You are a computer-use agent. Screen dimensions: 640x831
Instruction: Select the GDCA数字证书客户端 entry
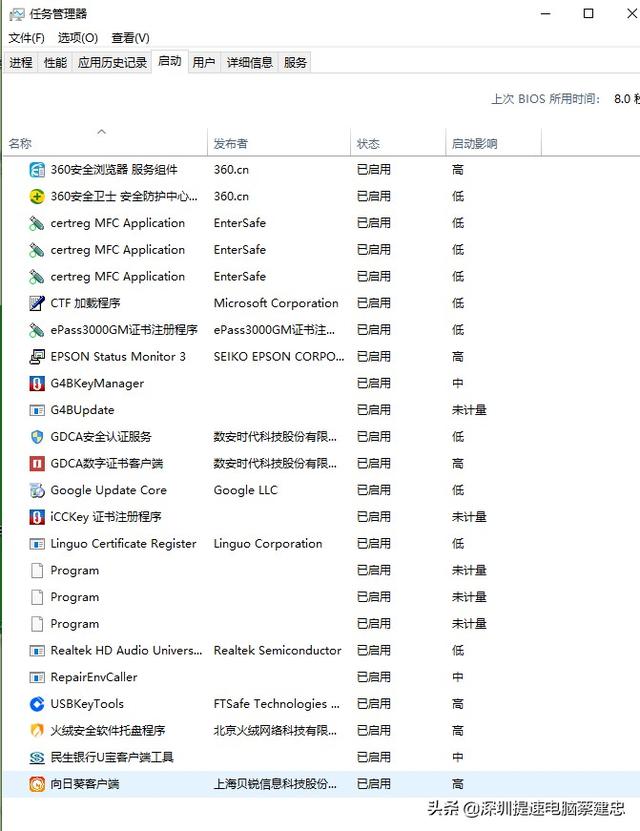(321, 464)
